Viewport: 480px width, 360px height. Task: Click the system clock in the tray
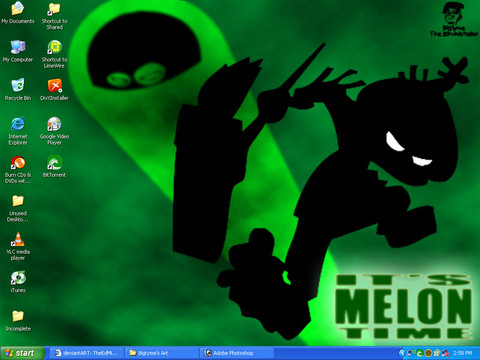462,353
